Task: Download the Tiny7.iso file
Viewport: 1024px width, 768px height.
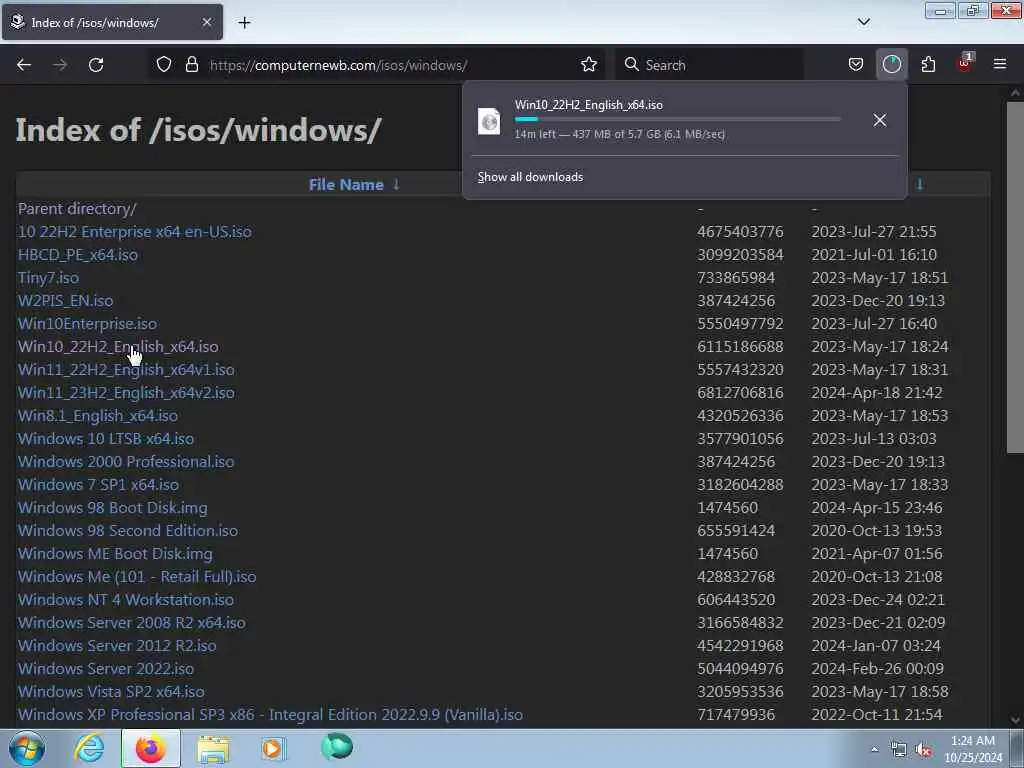Action: click(x=48, y=278)
